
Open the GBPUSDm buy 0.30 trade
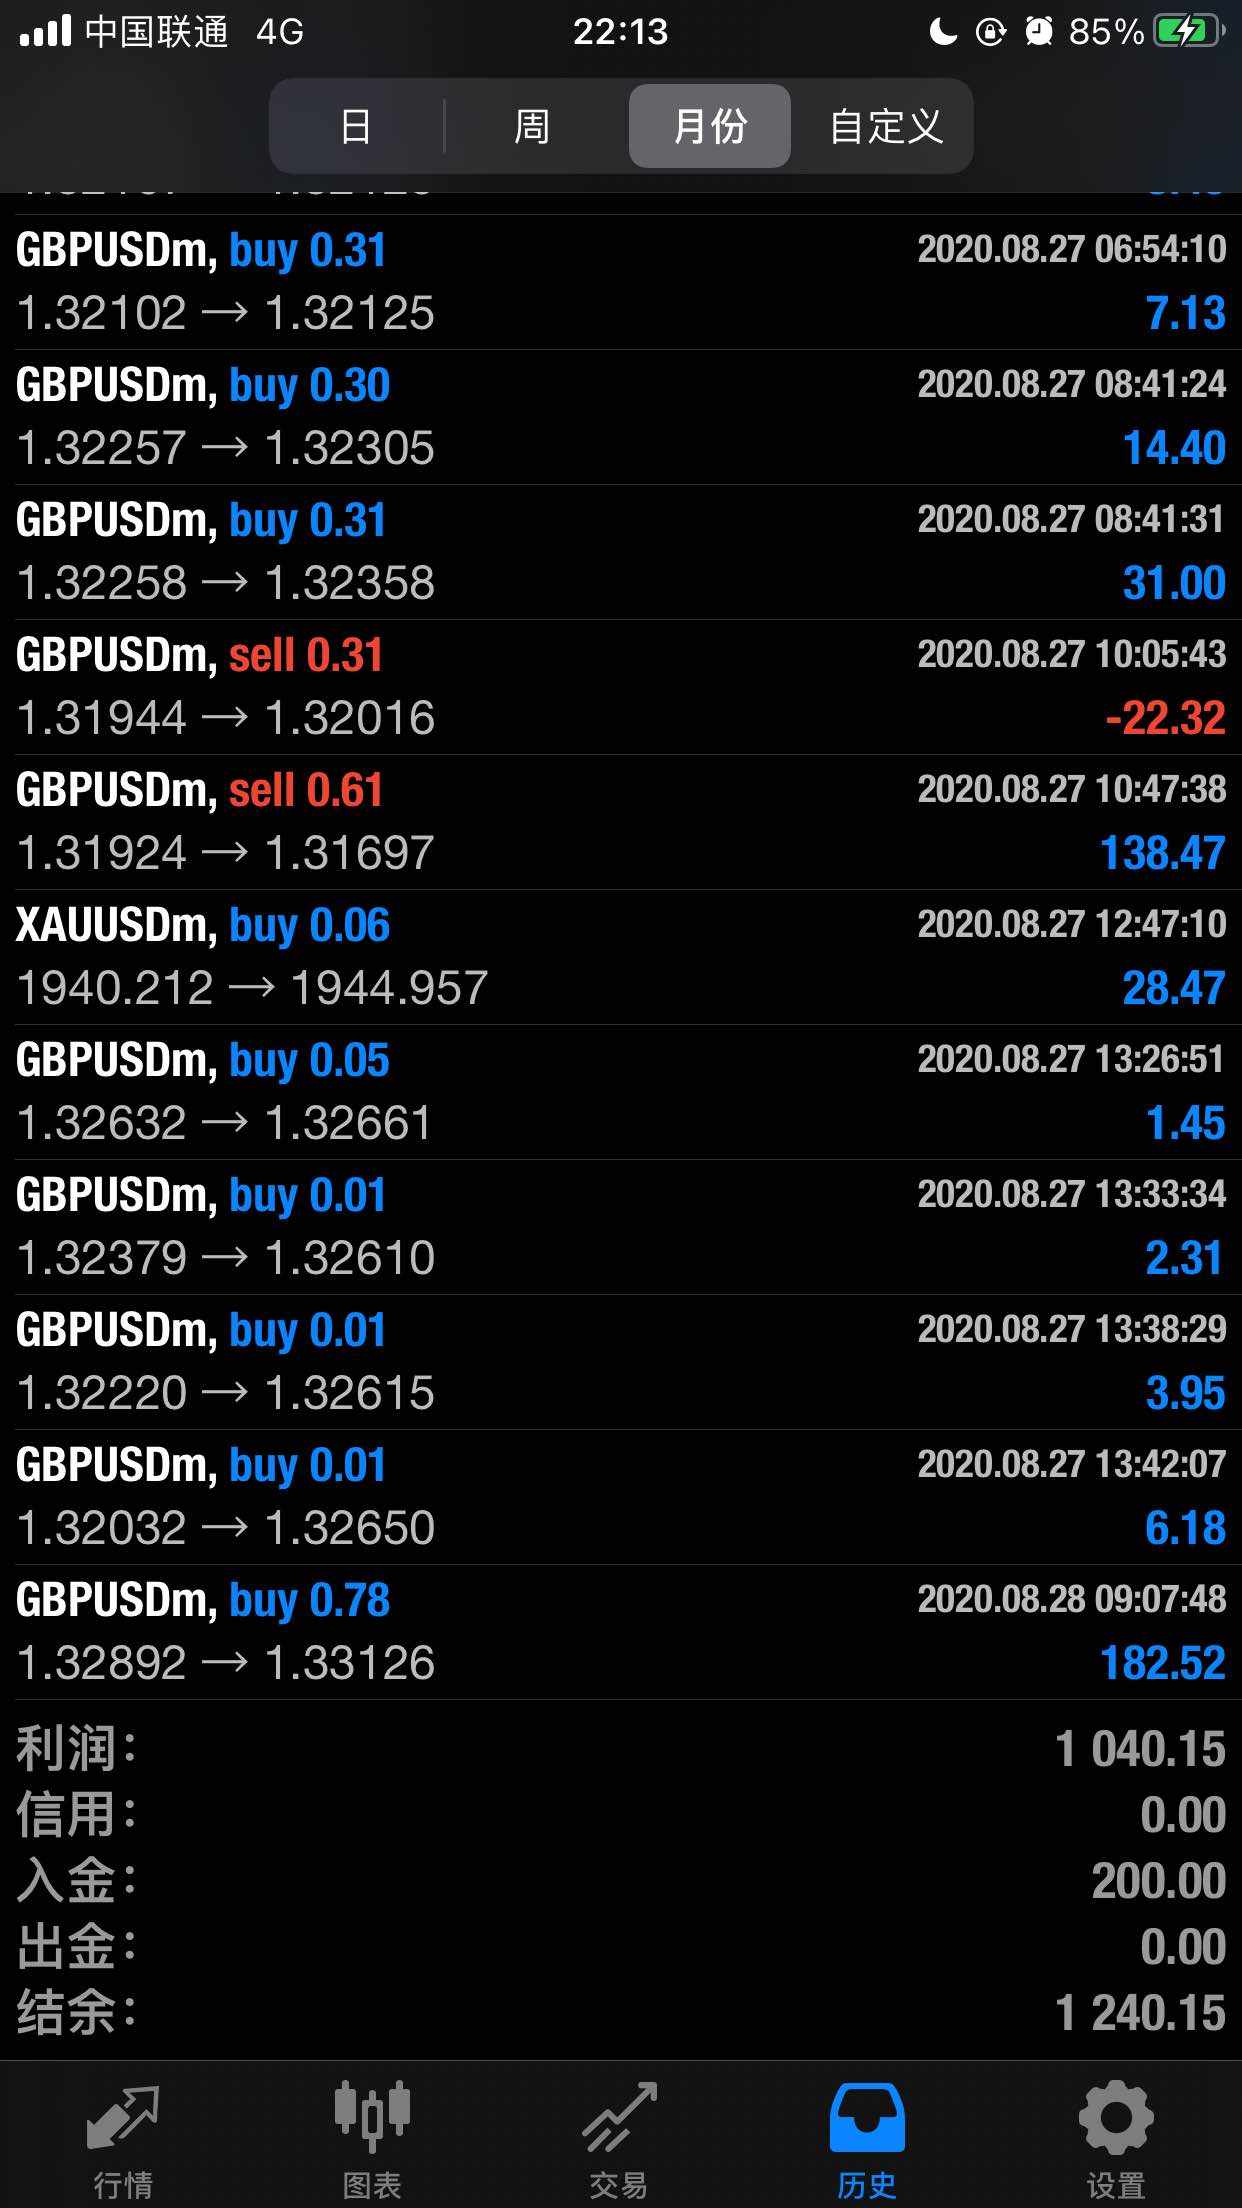coord(620,417)
